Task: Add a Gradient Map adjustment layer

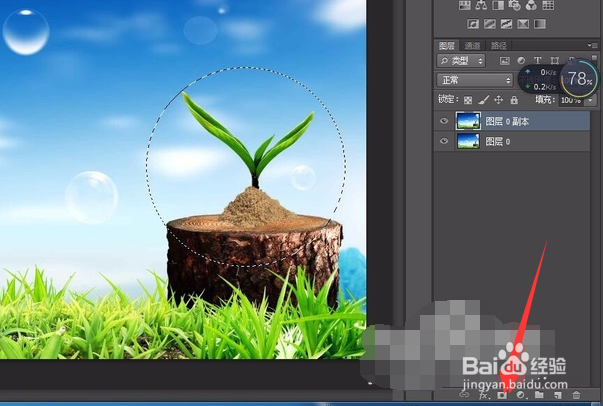Action: coord(540,24)
